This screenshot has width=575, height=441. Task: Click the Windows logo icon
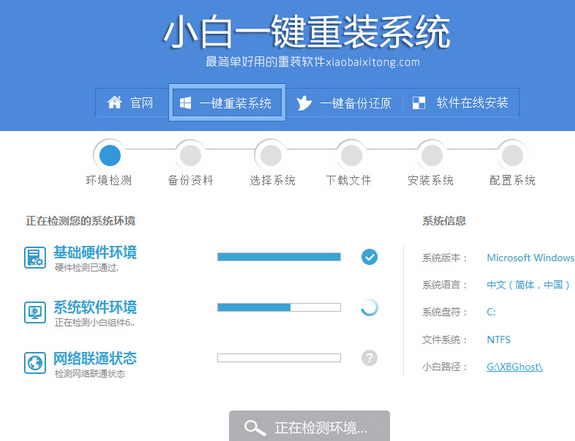pos(185,103)
